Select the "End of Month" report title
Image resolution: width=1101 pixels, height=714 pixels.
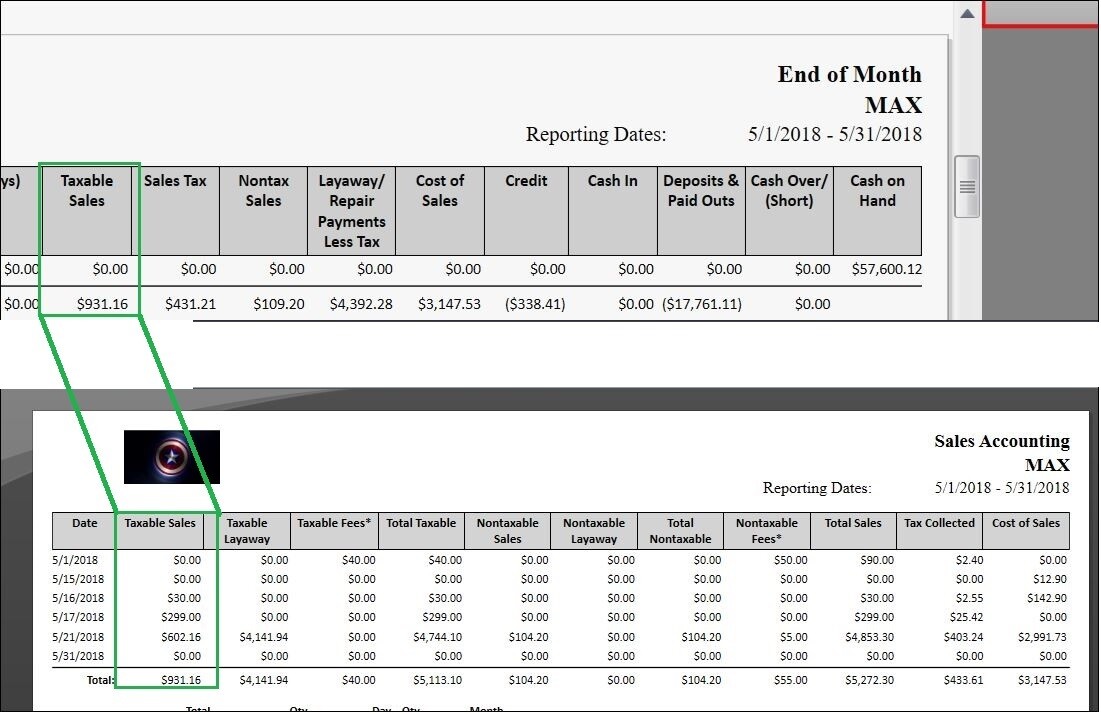(x=849, y=74)
